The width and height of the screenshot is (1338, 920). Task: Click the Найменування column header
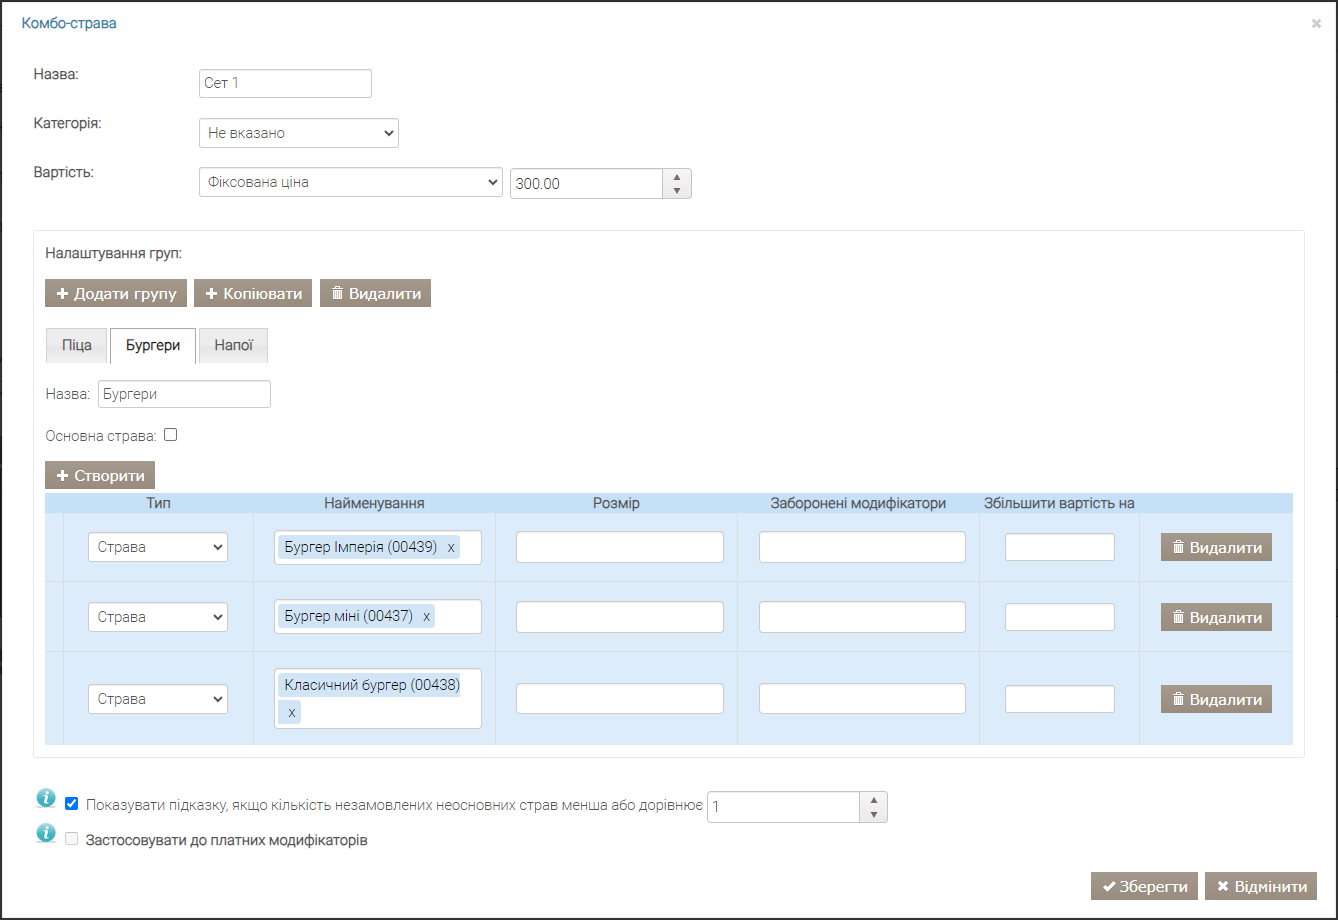click(374, 503)
